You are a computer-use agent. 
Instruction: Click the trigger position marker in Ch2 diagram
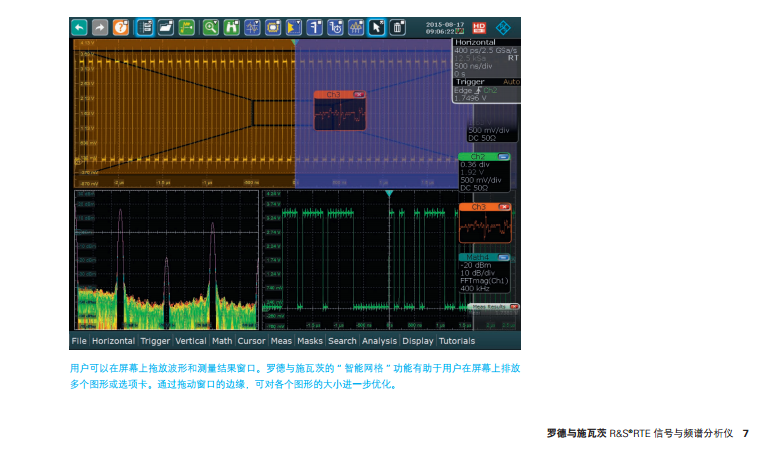coord(389,193)
